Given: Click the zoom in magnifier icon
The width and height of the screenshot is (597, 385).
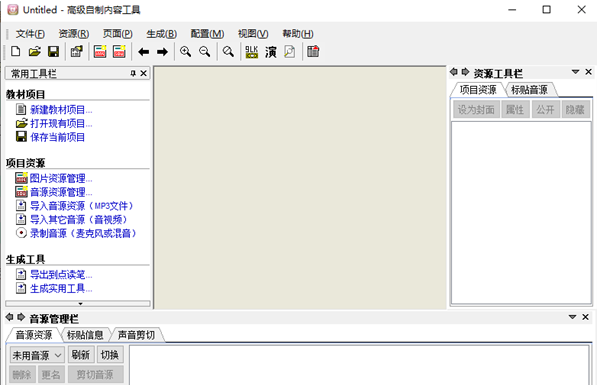Looking at the screenshot, I should [x=186, y=51].
